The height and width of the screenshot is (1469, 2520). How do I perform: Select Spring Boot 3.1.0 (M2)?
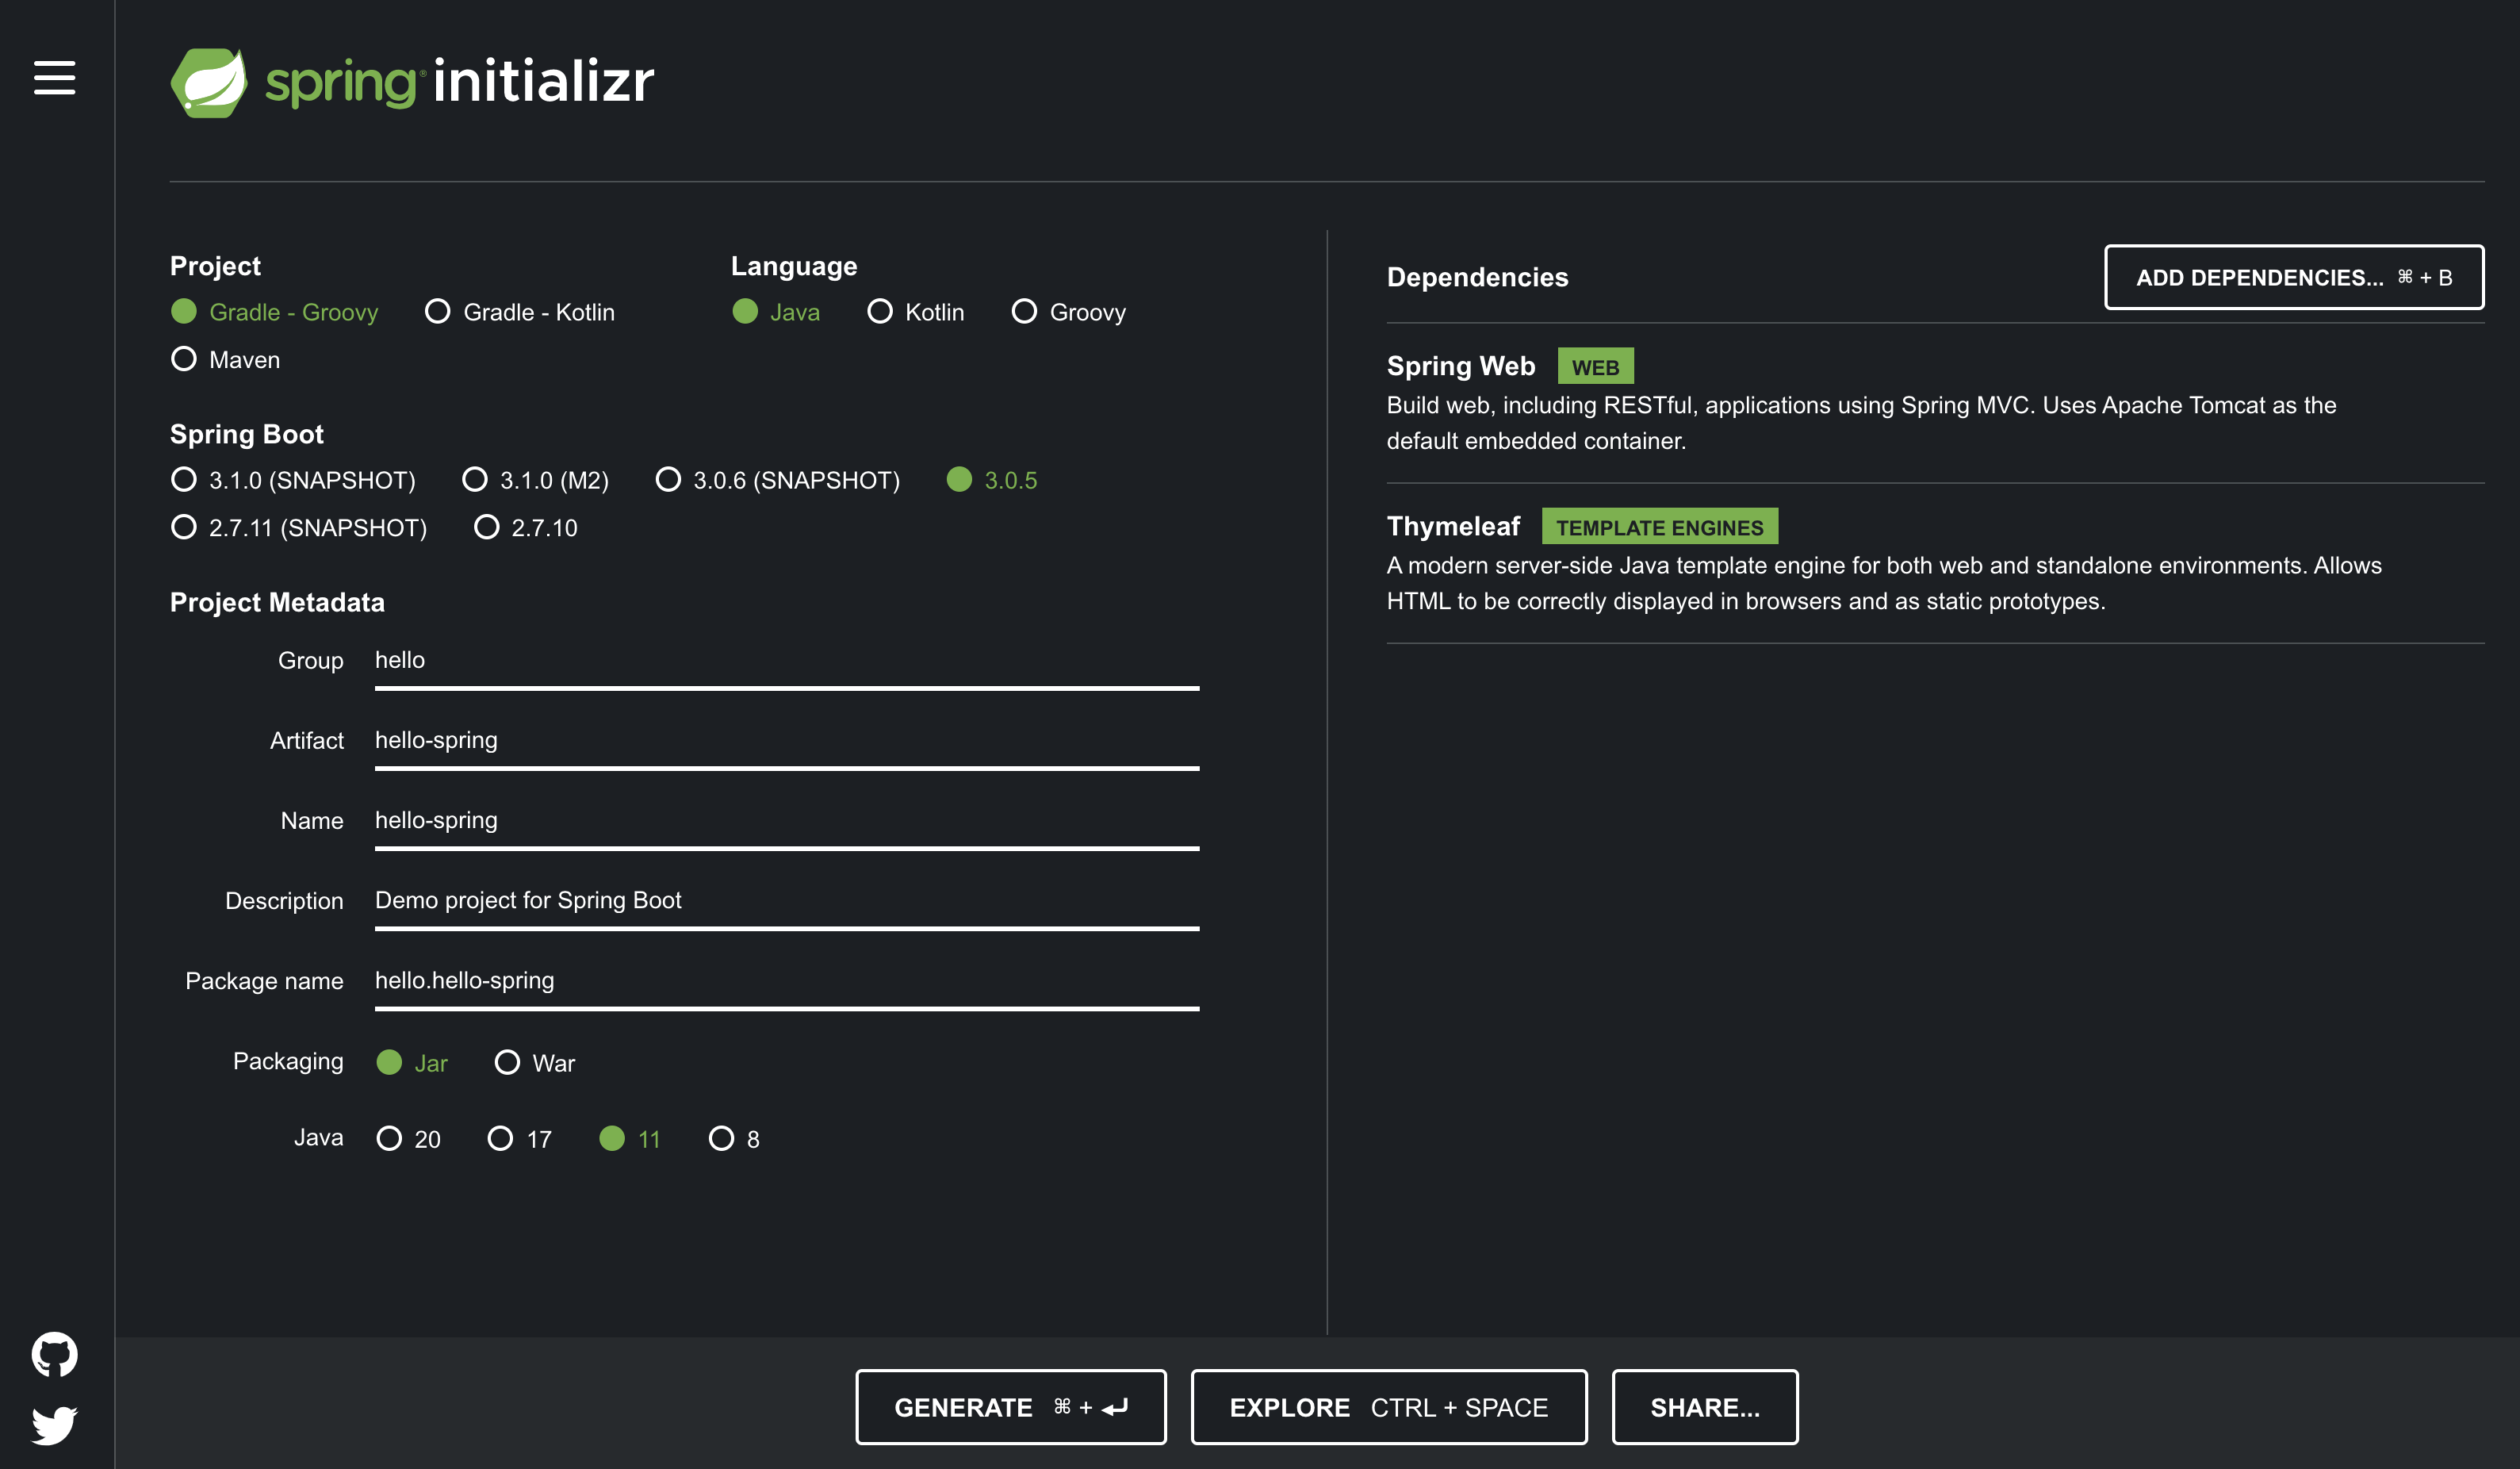click(x=475, y=480)
